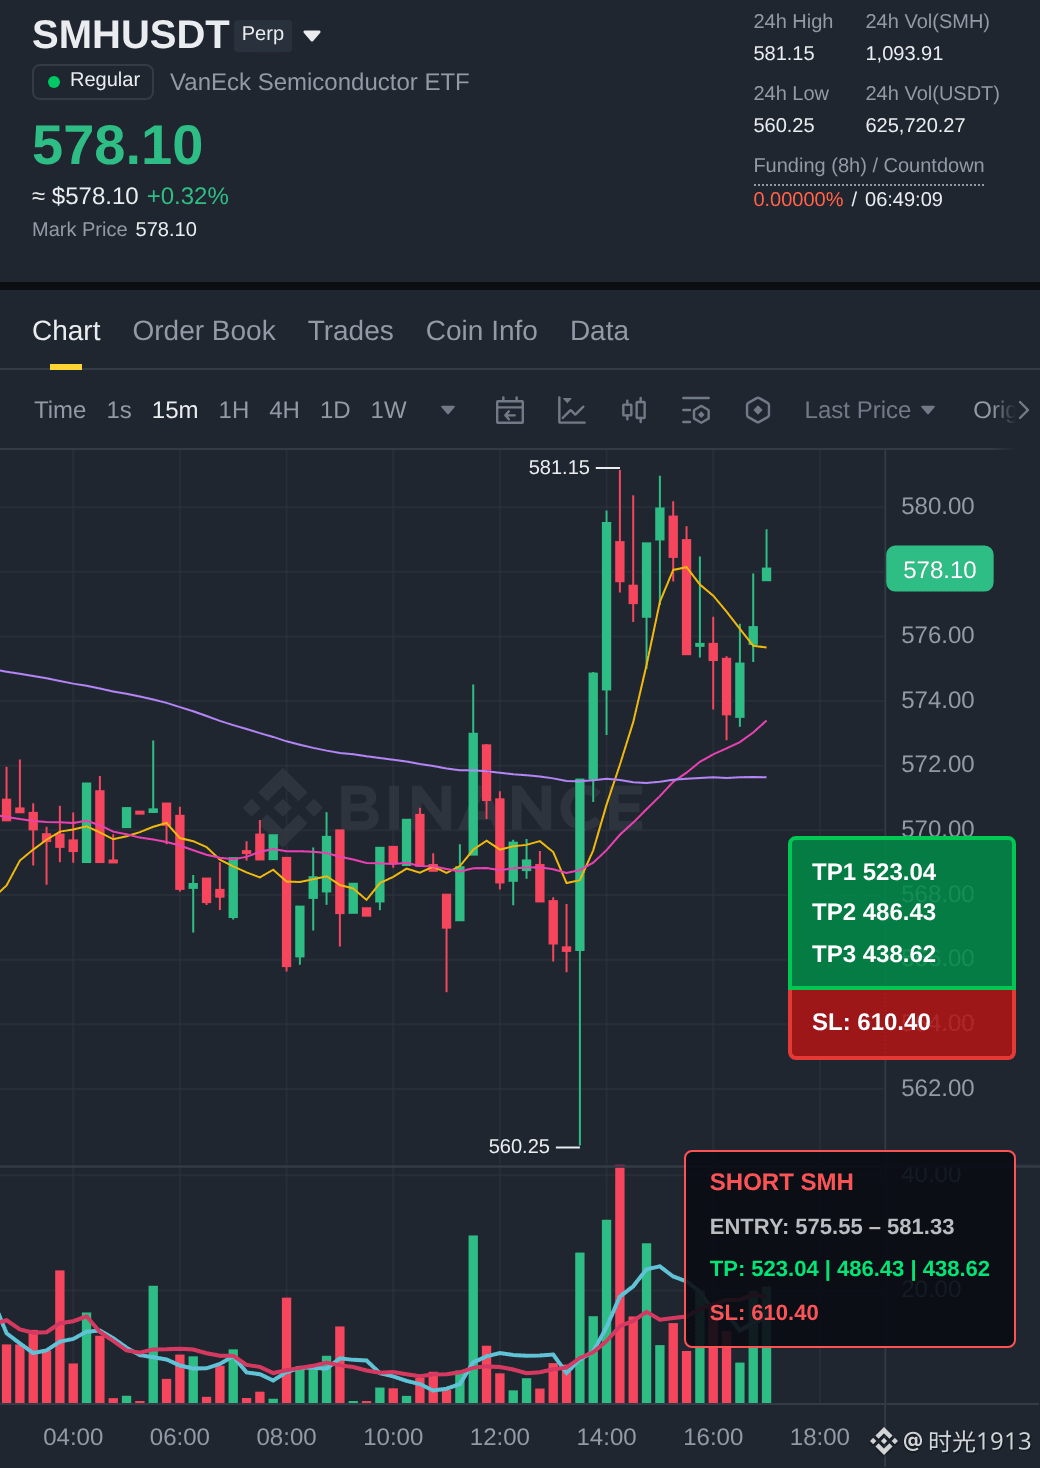The image size is (1040, 1468).
Task: Tap the 581.15 high marker on chart
Action: click(x=559, y=467)
